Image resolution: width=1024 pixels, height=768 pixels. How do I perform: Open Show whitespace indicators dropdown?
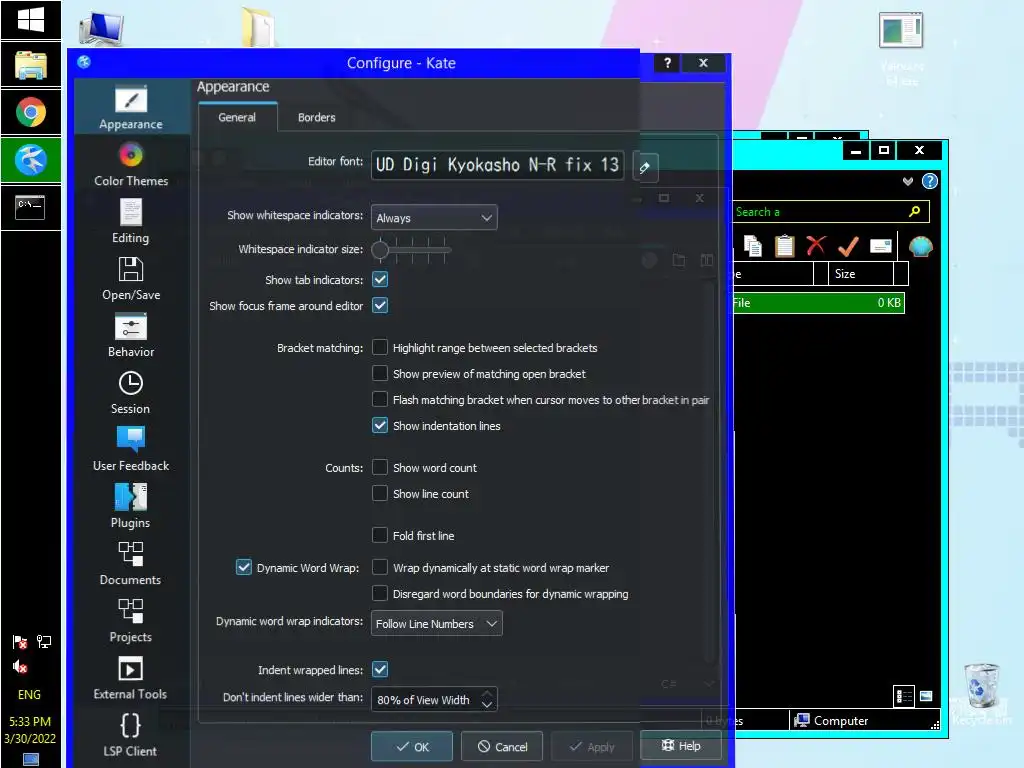(434, 217)
